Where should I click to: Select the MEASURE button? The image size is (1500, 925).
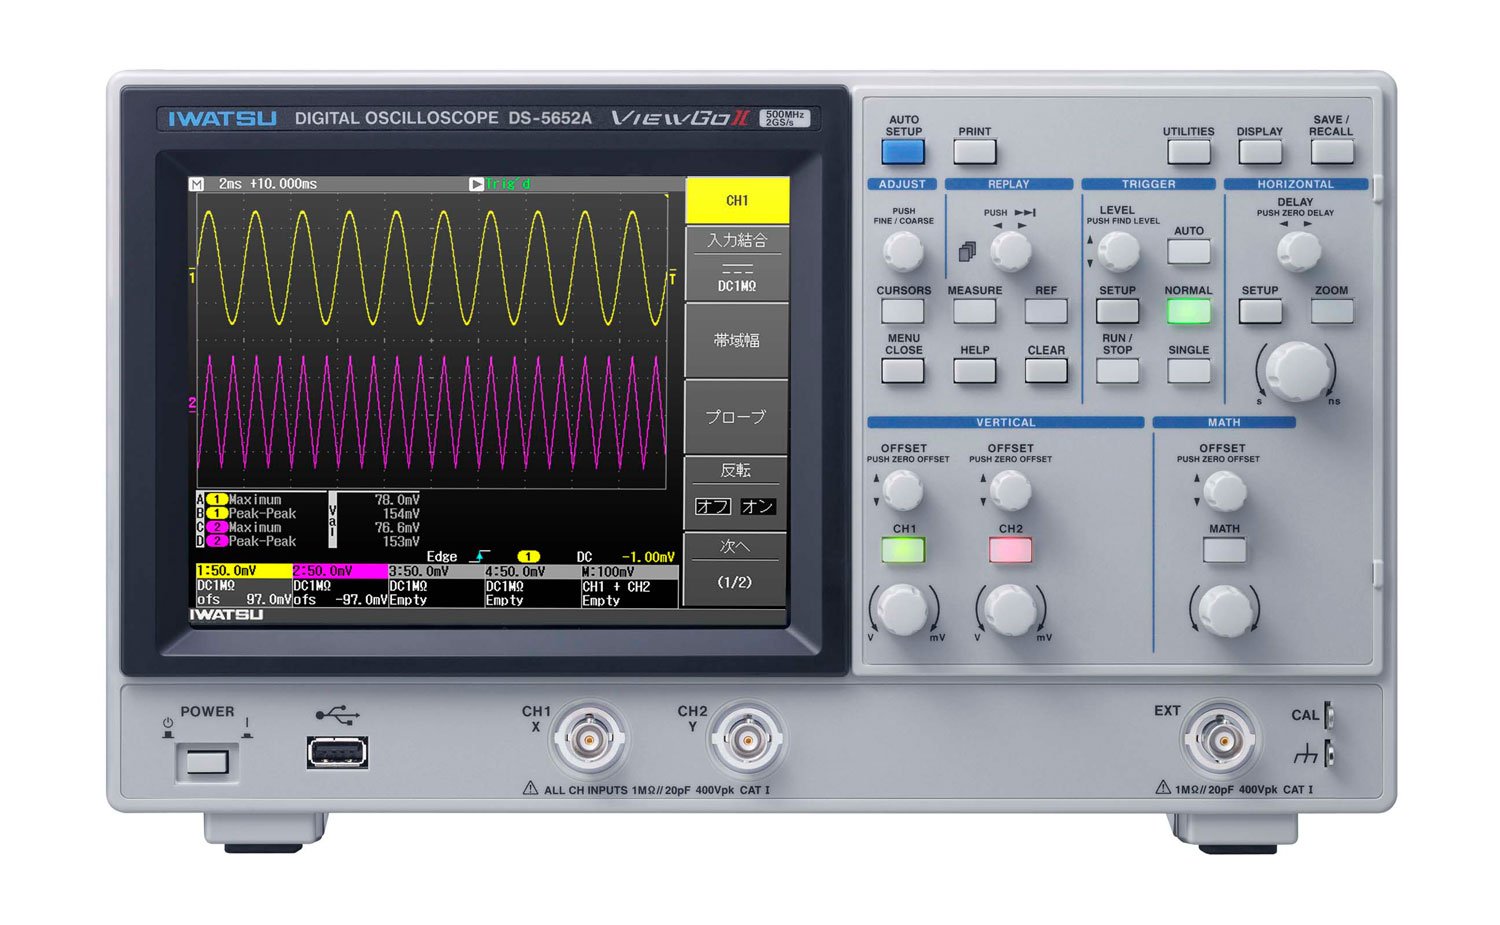tap(974, 311)
